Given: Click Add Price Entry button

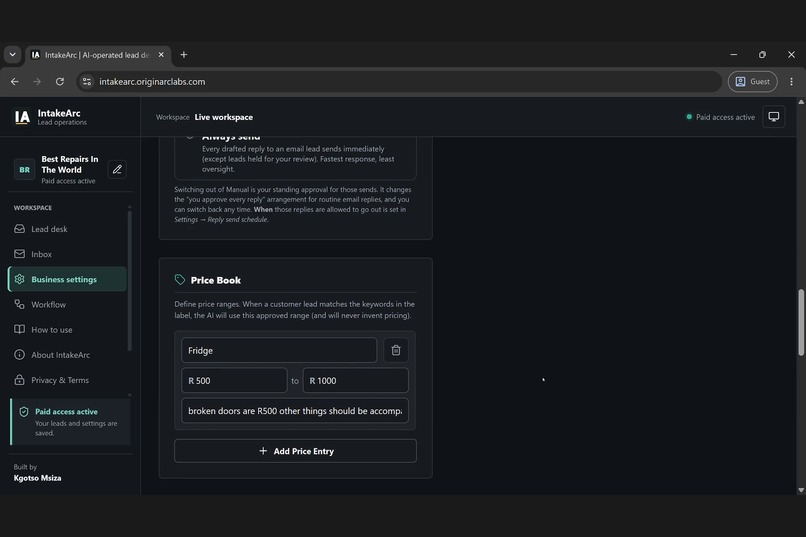Looking at the screenshot, I should coord(296,451).
